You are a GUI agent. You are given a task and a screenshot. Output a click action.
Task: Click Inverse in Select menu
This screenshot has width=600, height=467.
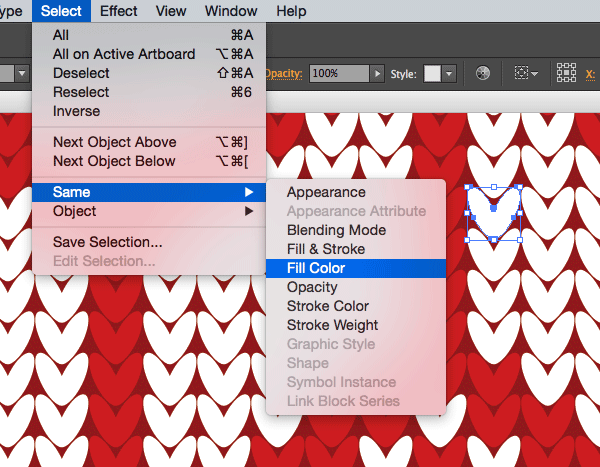[77, 111]
